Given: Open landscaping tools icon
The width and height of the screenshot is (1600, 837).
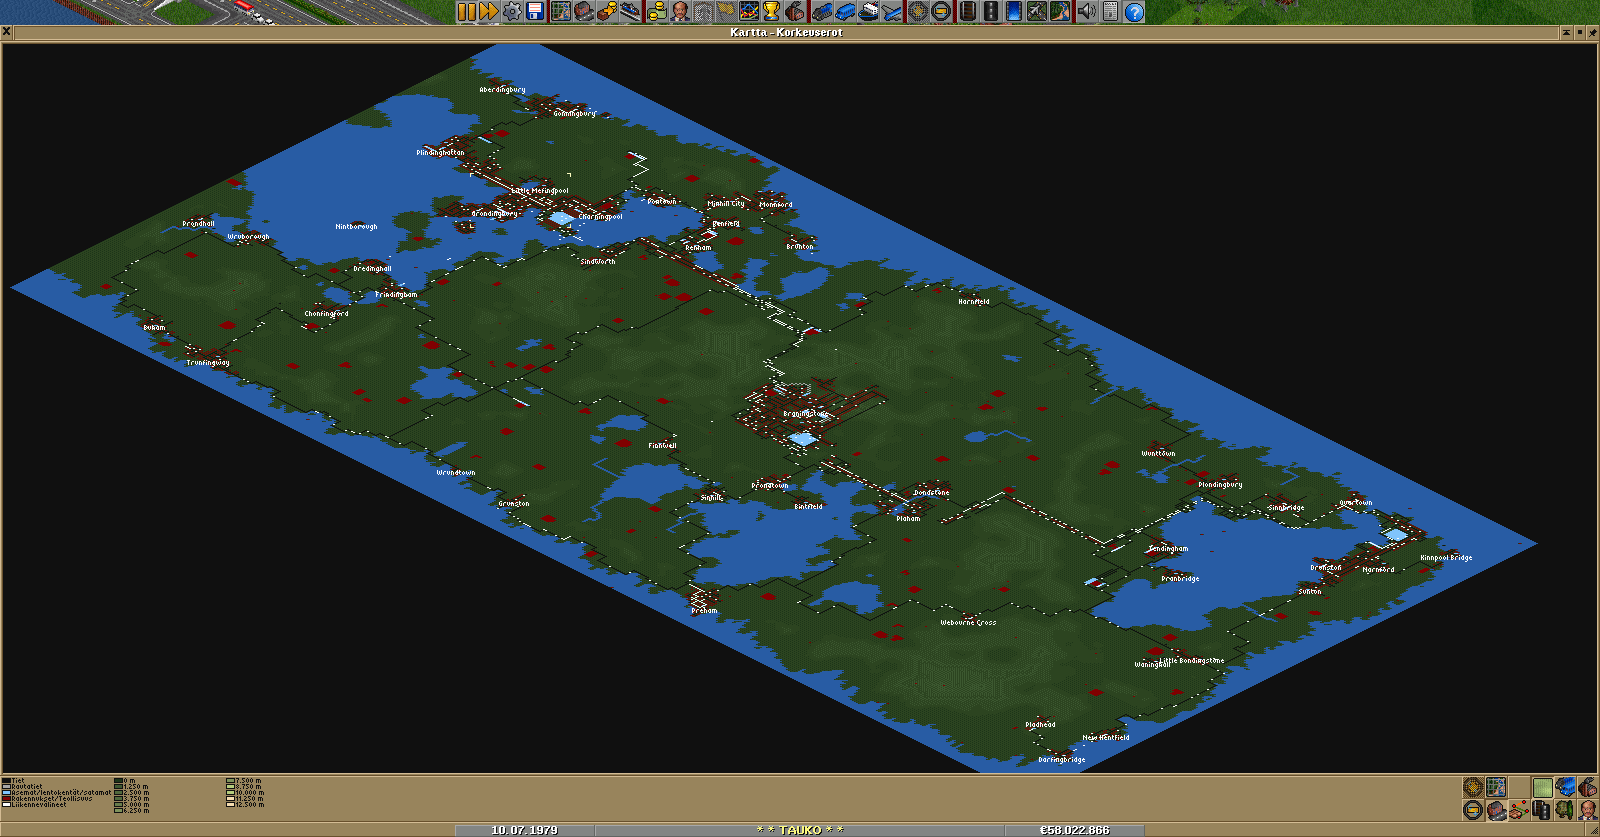Looking at the screenshot, I should coord(1059,12).
